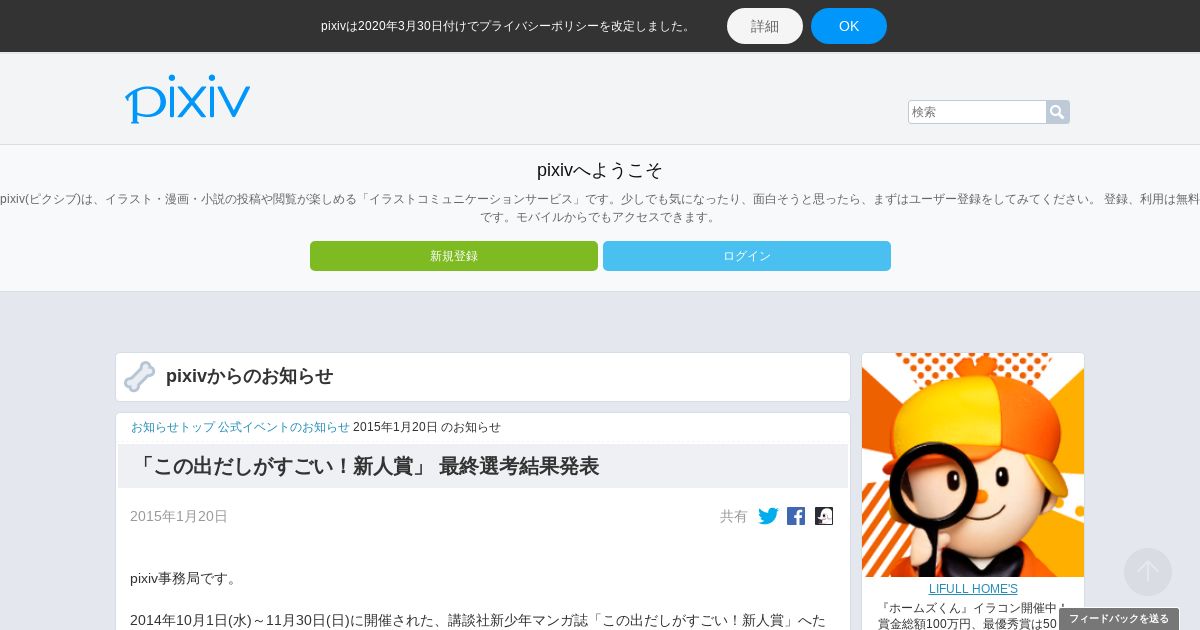Share the notice on Twitter

pyautogui.click(x=768, y=516)
